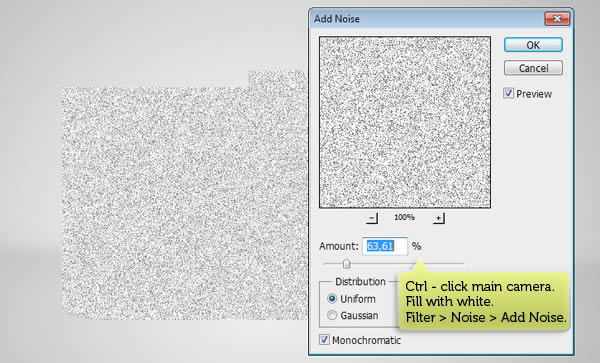Image resolution: width=600 pixels, height=363 pixels.
Task: Click inside the noise preview thumbnail
Action: [x=405, y=122]
